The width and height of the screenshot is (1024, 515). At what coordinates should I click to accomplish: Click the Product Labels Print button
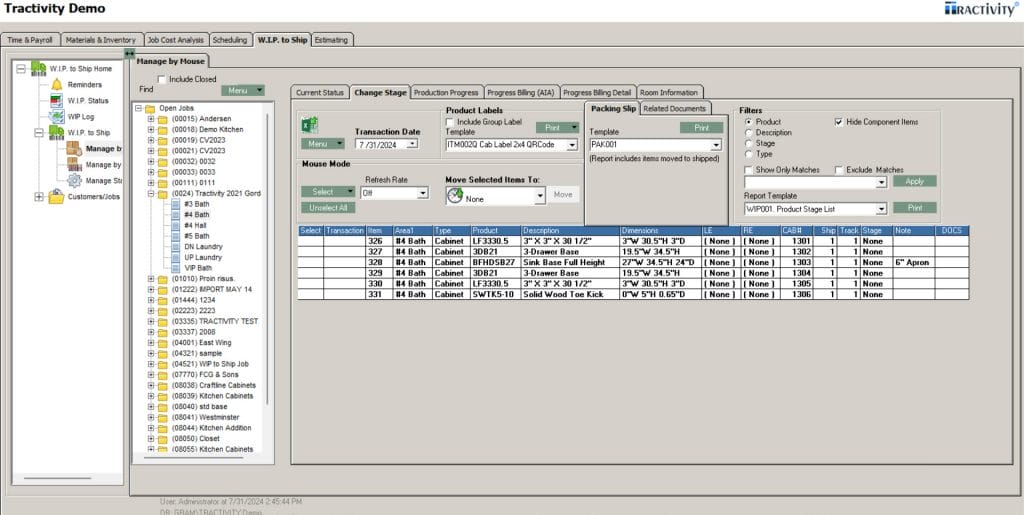point(558,128)
